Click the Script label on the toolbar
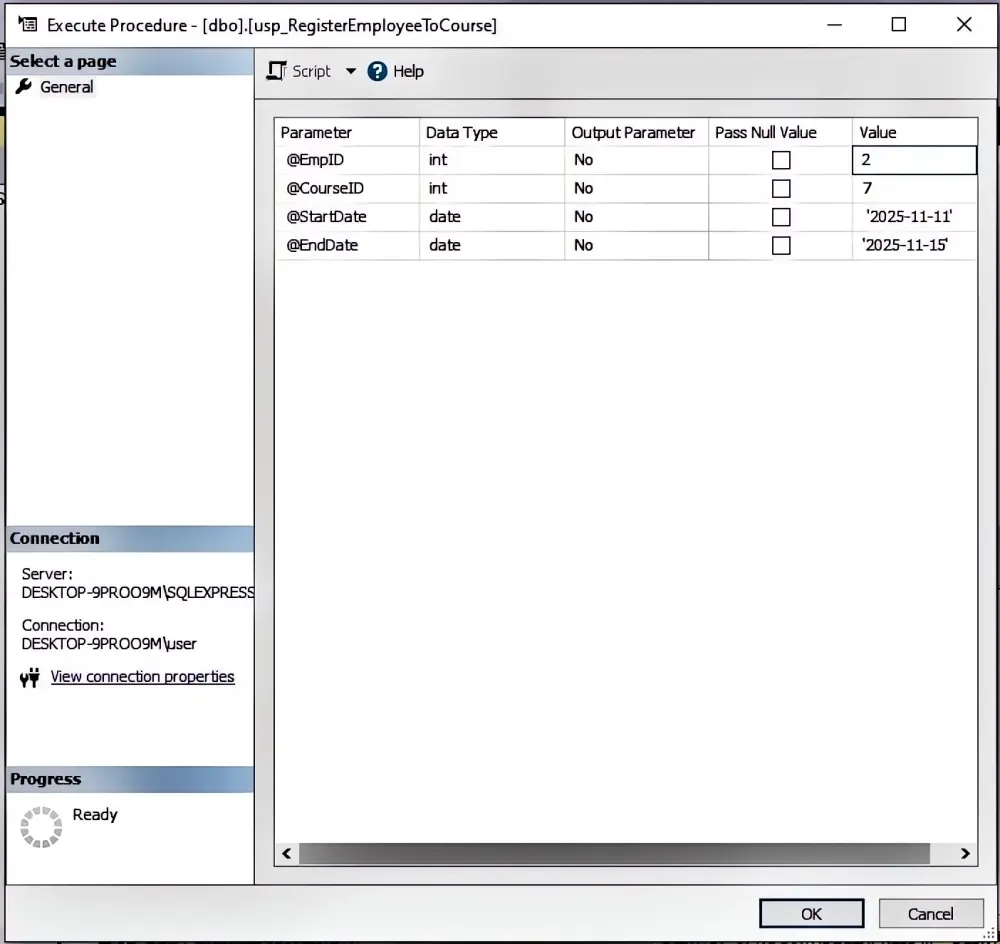The height and width of the screenshot is (944, 1000). [x=310, y=70]
